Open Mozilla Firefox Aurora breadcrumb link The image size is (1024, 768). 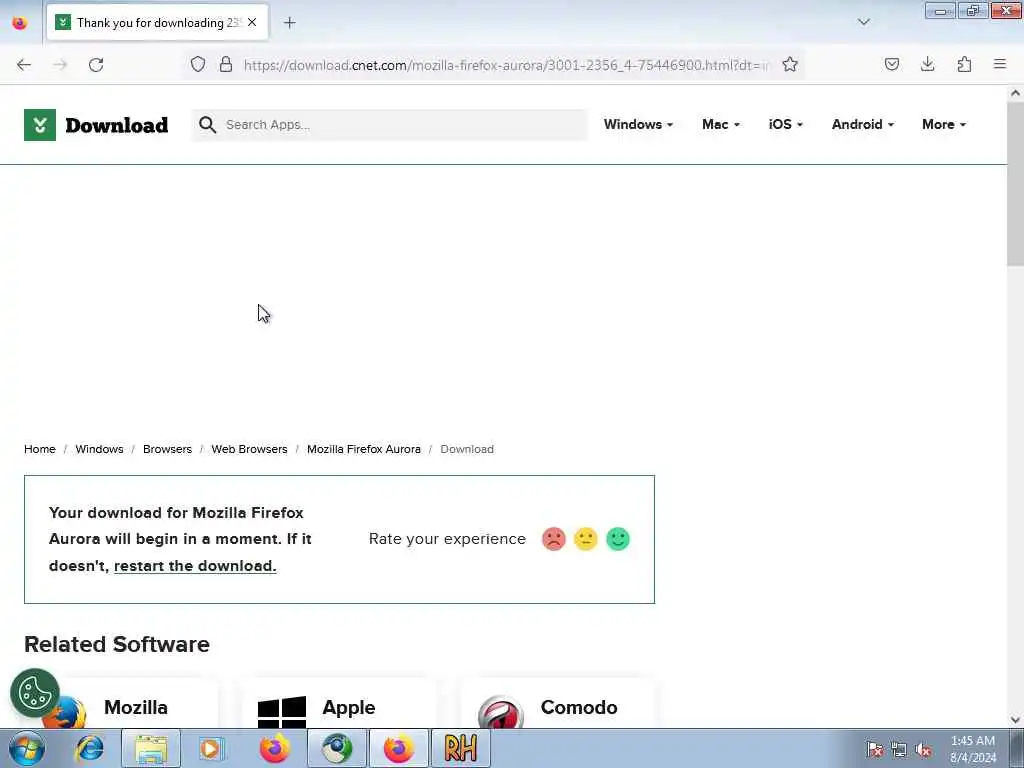tap(364, 449)
